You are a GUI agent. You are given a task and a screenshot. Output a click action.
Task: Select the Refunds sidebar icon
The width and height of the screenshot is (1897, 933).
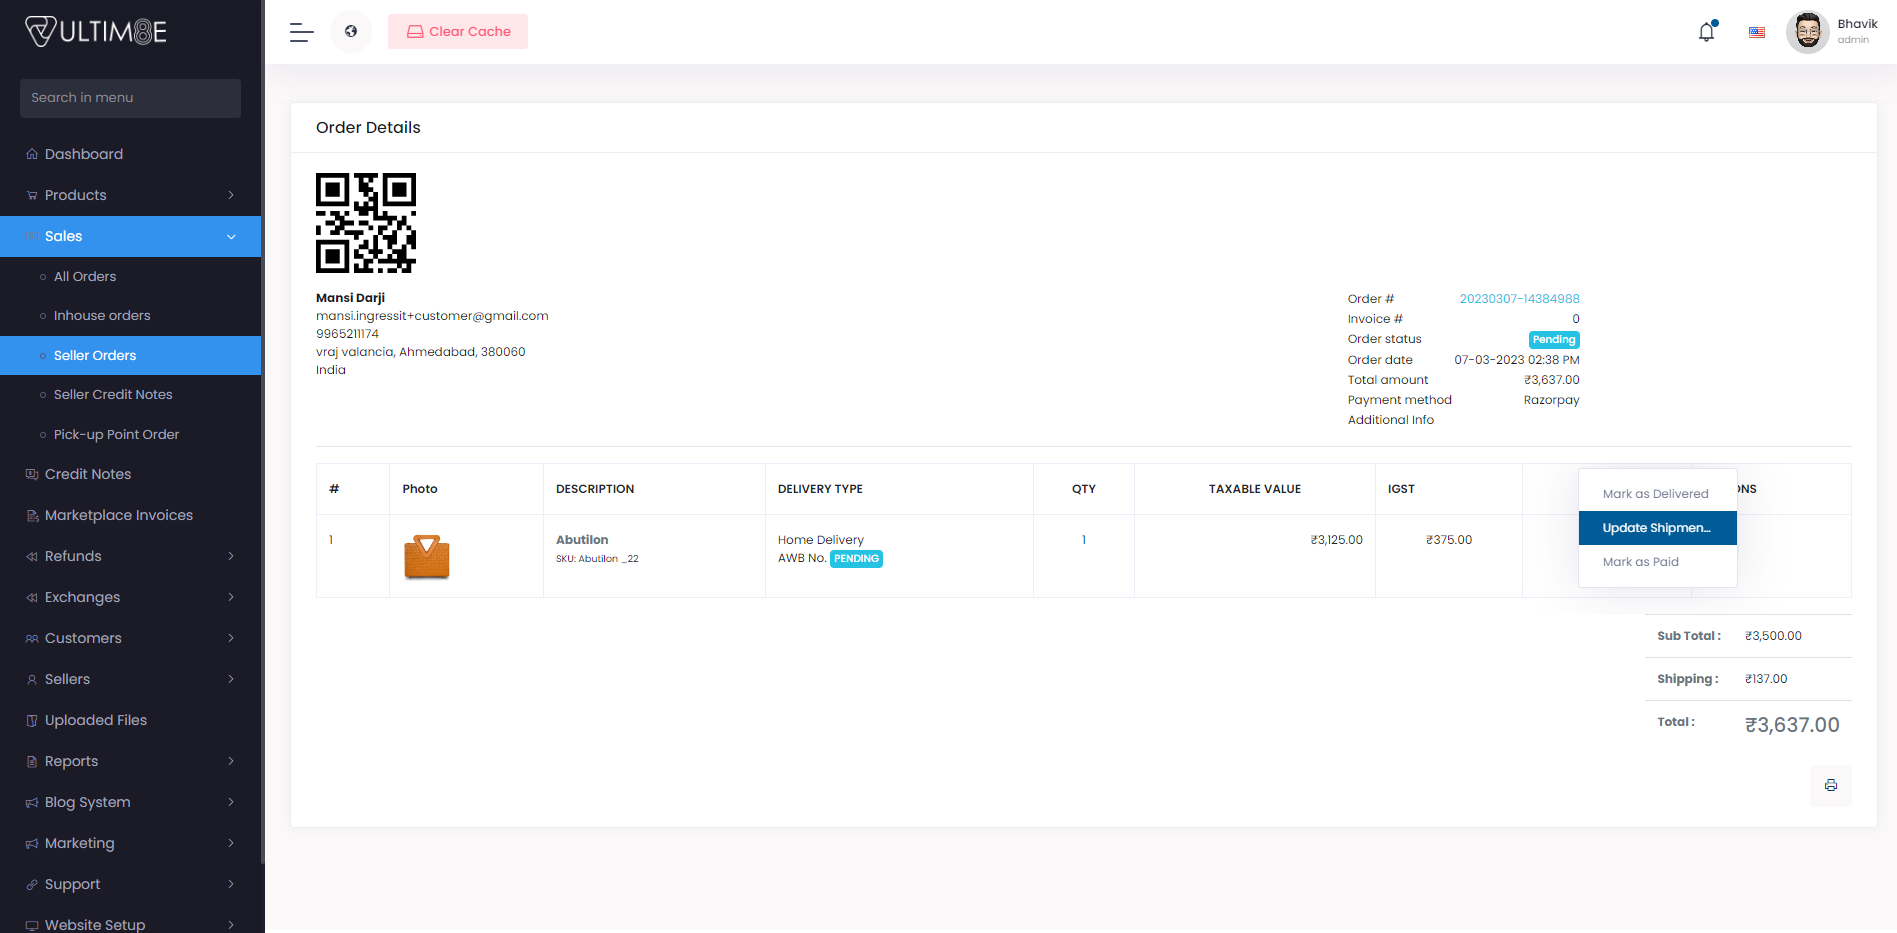(32, 556)
